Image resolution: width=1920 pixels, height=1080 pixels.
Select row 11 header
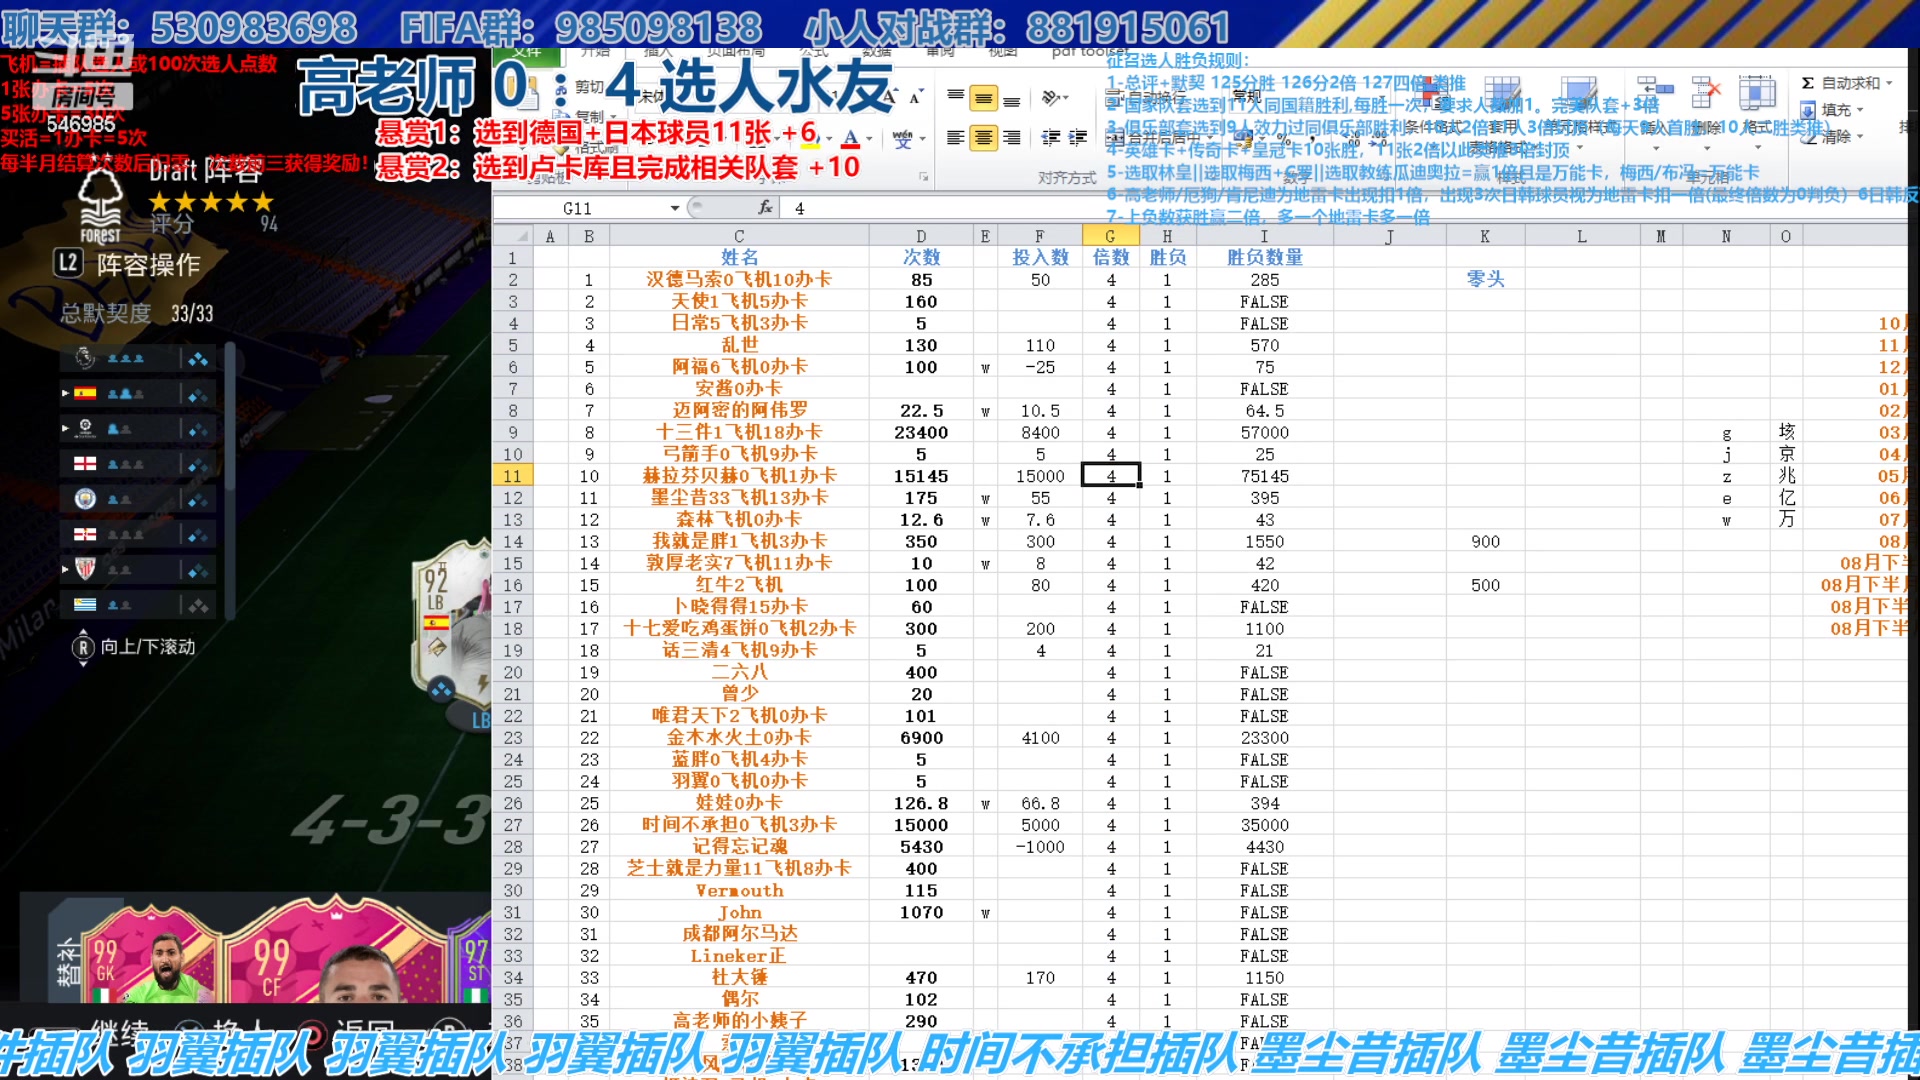(512, 476)
